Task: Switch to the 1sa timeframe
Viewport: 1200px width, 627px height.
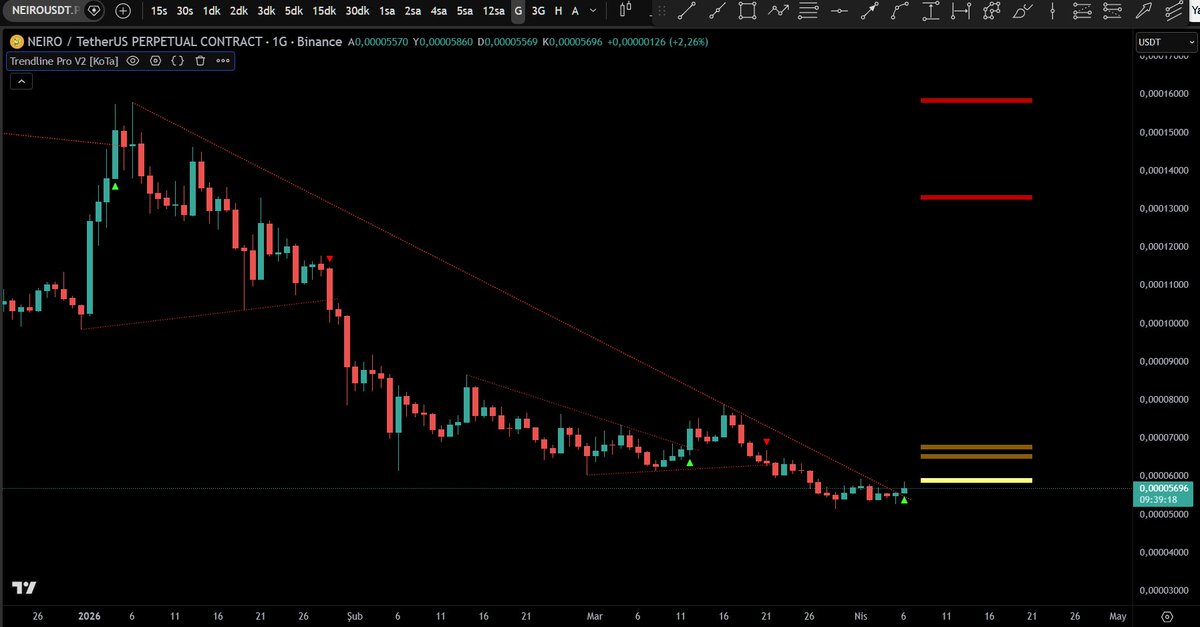Action: click(387, 11)
